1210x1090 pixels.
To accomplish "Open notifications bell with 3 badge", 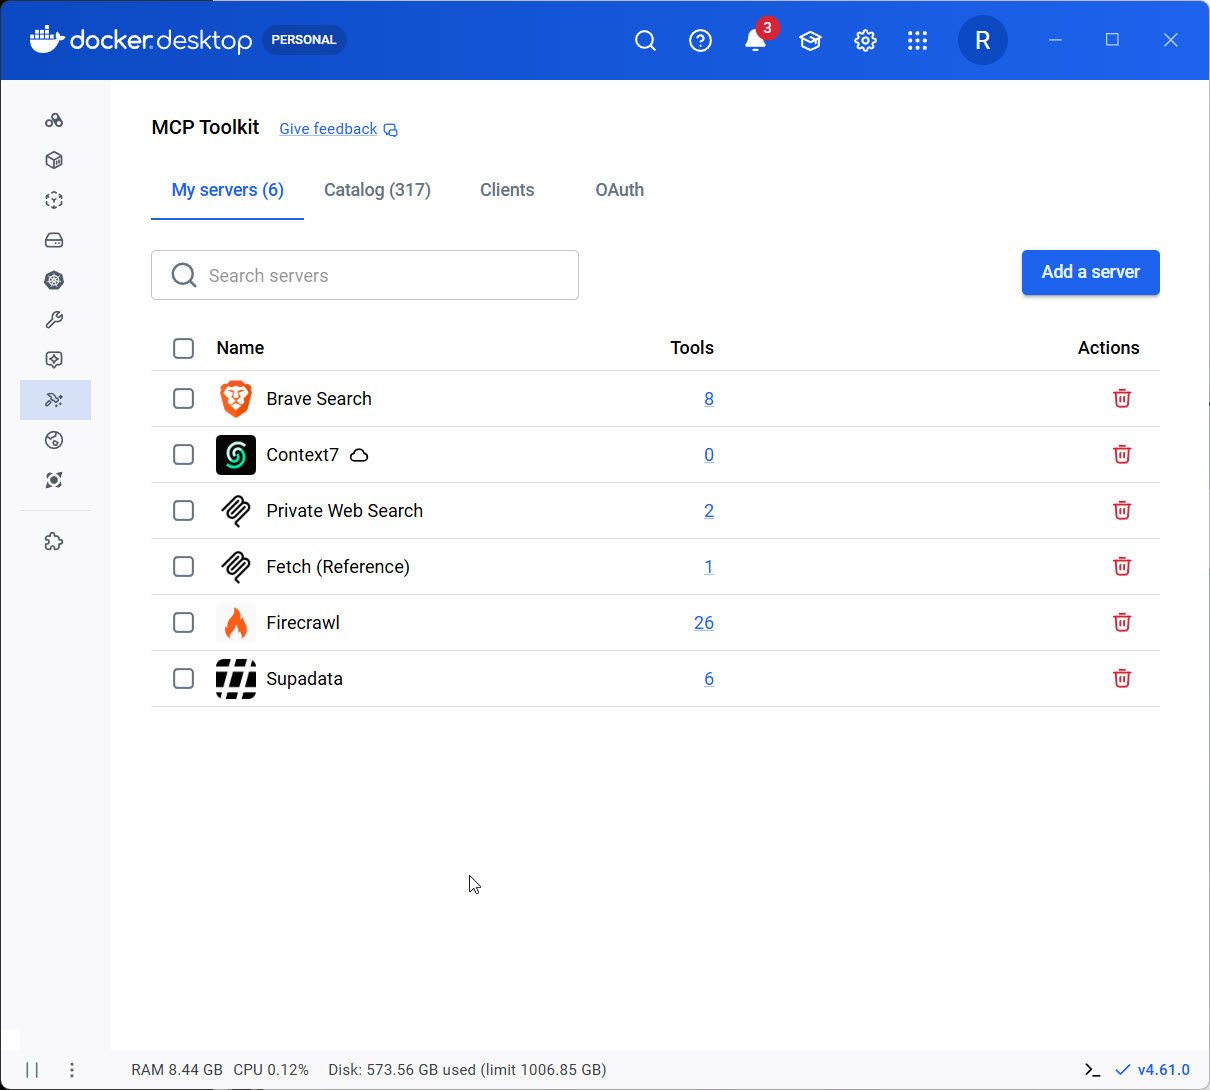I will pos(756,40).
